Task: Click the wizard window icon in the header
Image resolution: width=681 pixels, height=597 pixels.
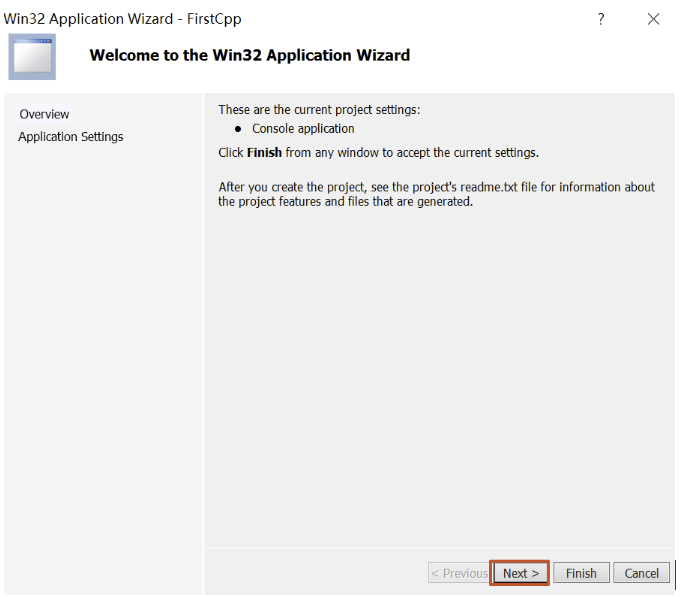Action: coord(32,57)
